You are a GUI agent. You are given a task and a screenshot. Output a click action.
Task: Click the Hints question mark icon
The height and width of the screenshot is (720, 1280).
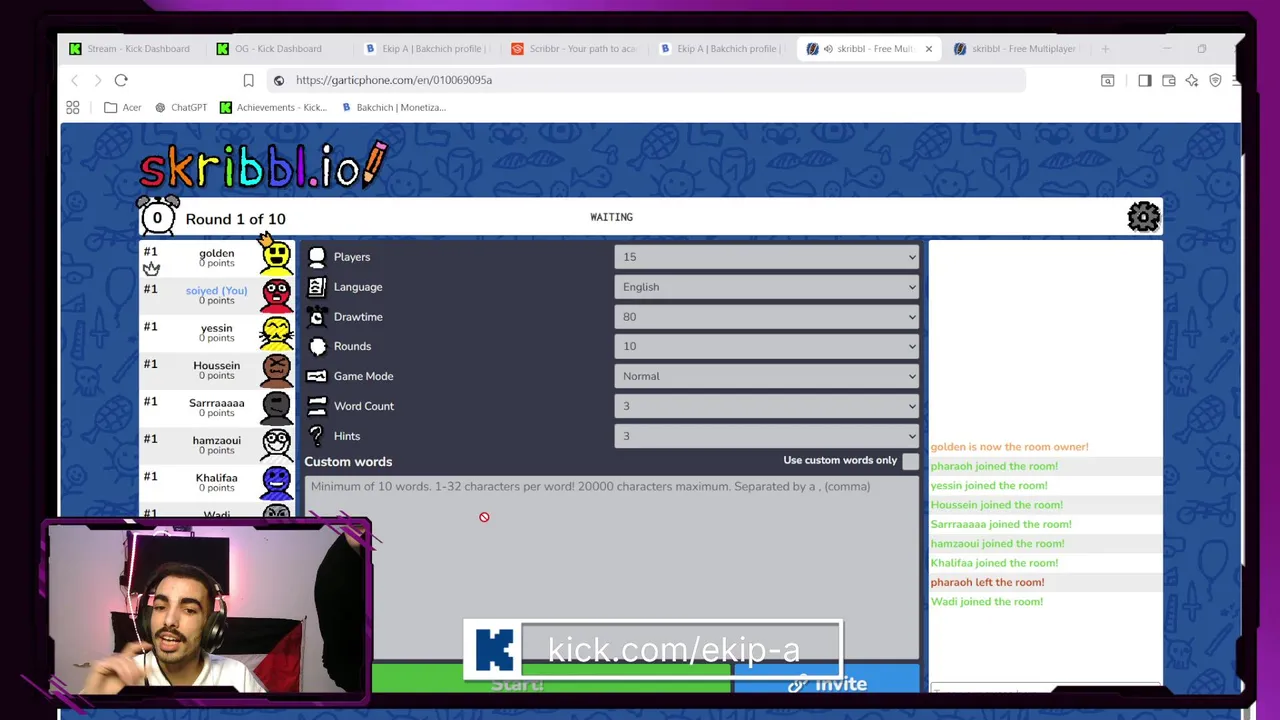click(316, 436)
